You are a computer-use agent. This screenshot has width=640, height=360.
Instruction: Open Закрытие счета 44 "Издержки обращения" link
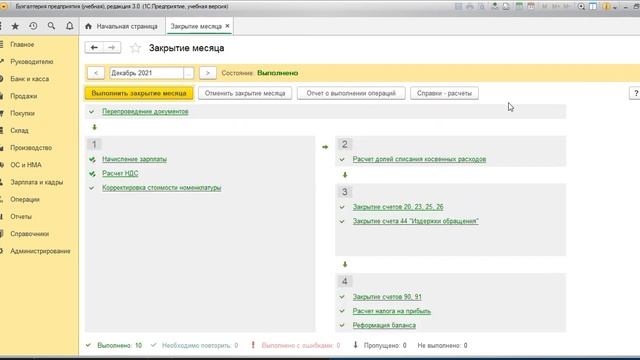[x=416, y=221]
